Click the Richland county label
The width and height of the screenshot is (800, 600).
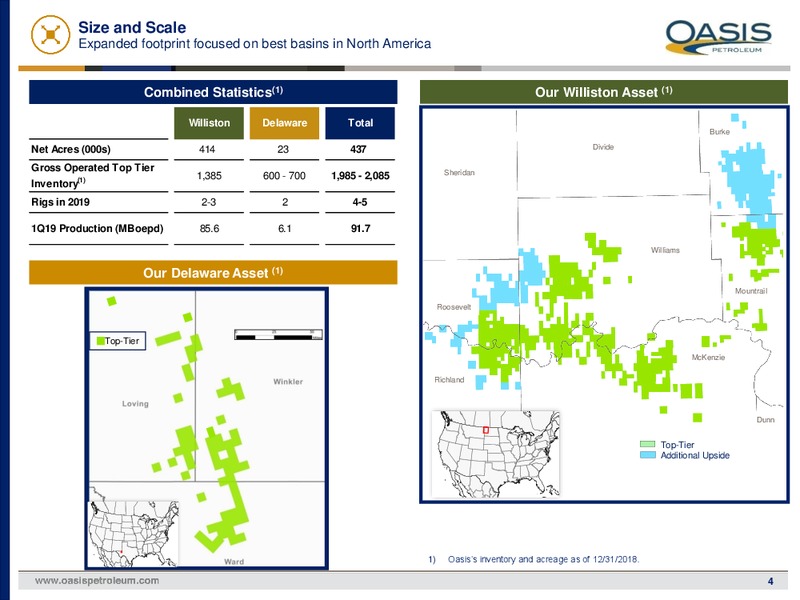pos(449,380)
